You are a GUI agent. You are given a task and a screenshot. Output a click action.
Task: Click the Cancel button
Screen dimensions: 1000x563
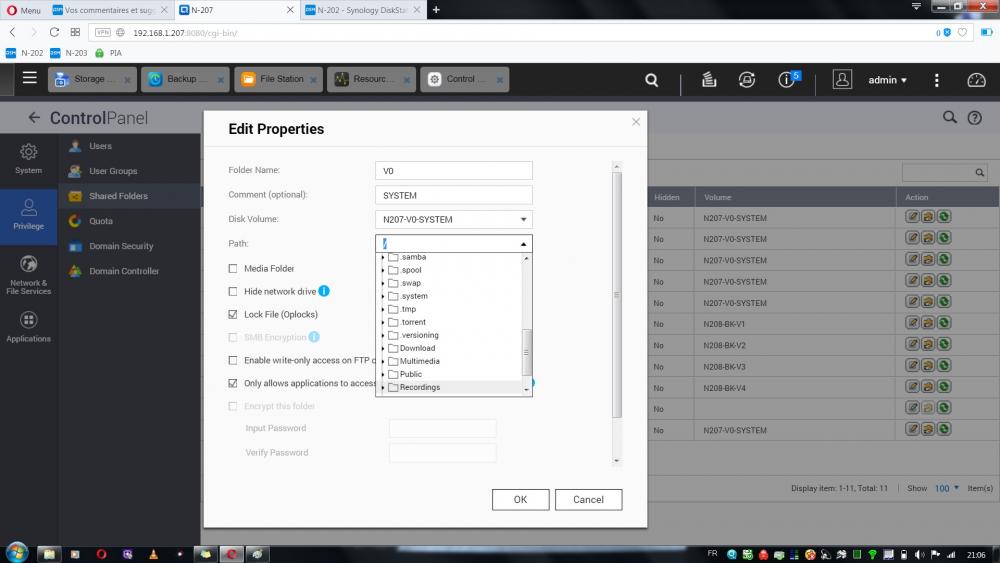coord(588,499)
